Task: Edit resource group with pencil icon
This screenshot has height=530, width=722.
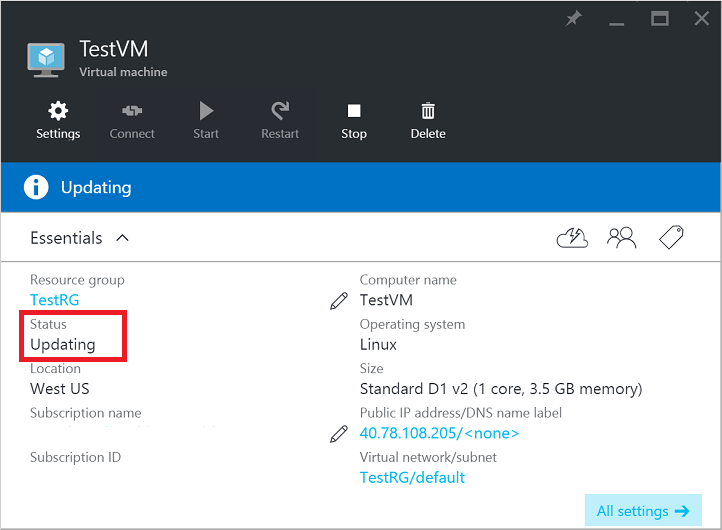Action: (339, 301)
